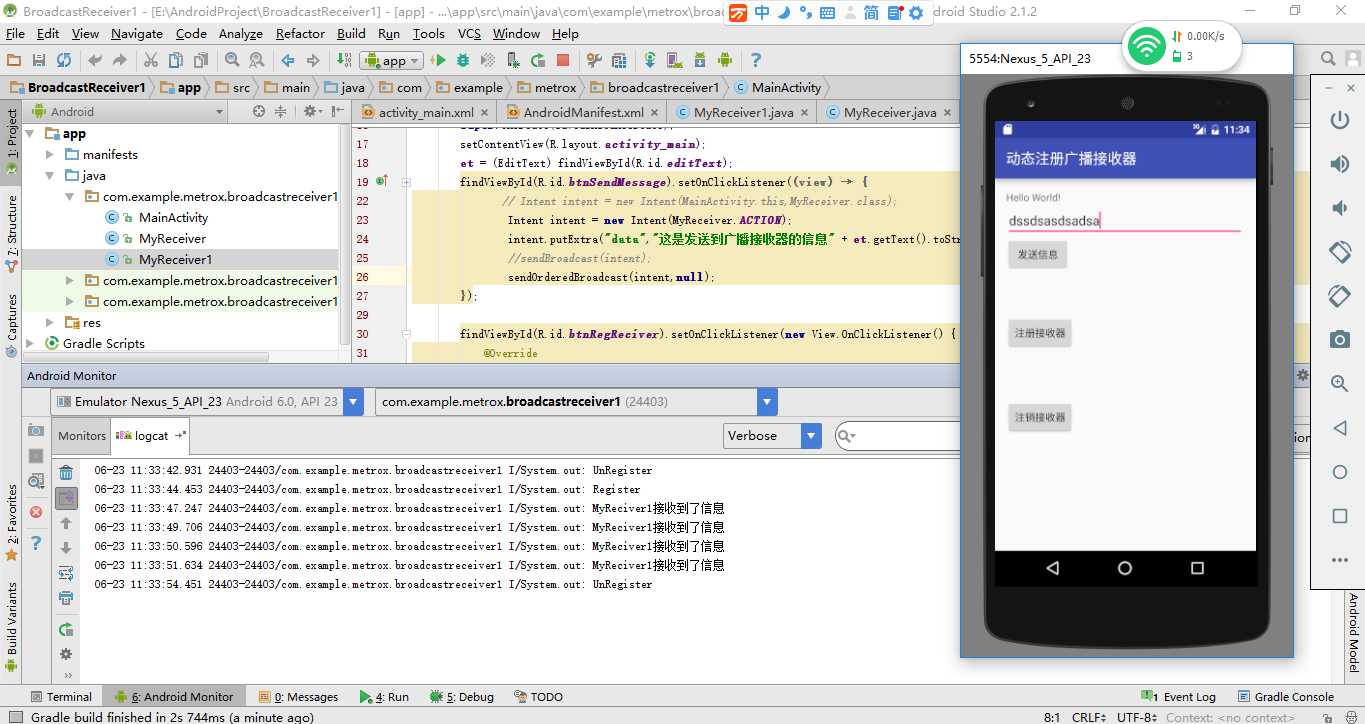Viewport: 1365px width, 724px height.
Task: Open SDK Manager toolbar icon
Action: [x=700, y=60]
